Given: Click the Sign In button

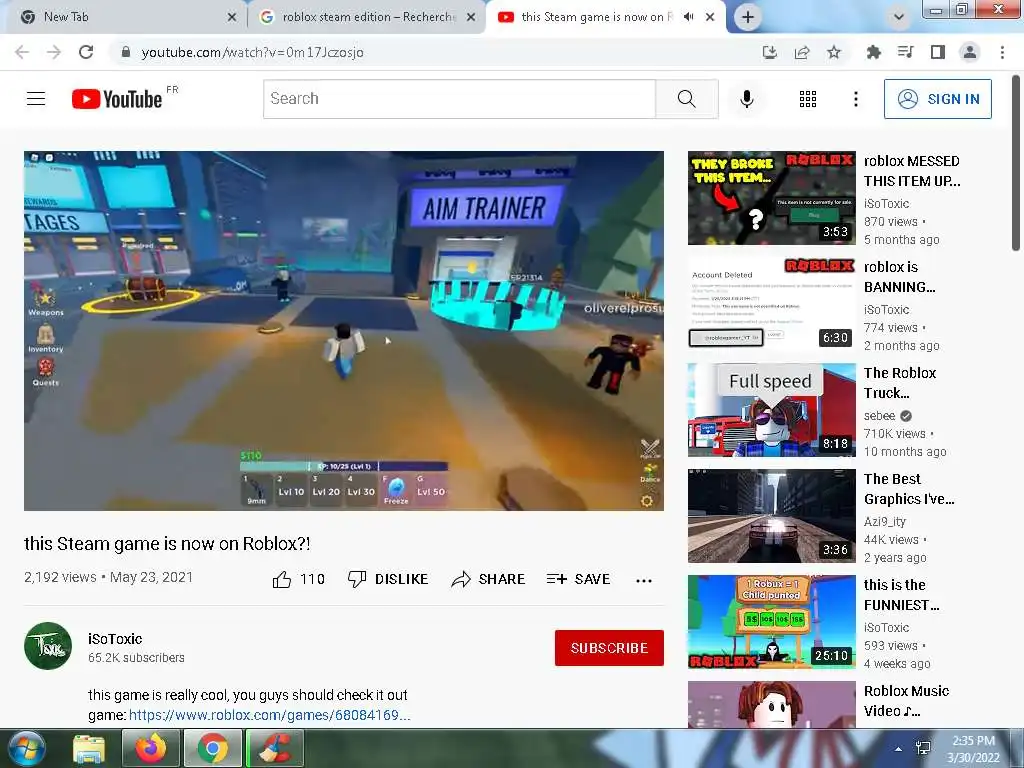Looking at the screenshot, I should (x=937, y=99).
